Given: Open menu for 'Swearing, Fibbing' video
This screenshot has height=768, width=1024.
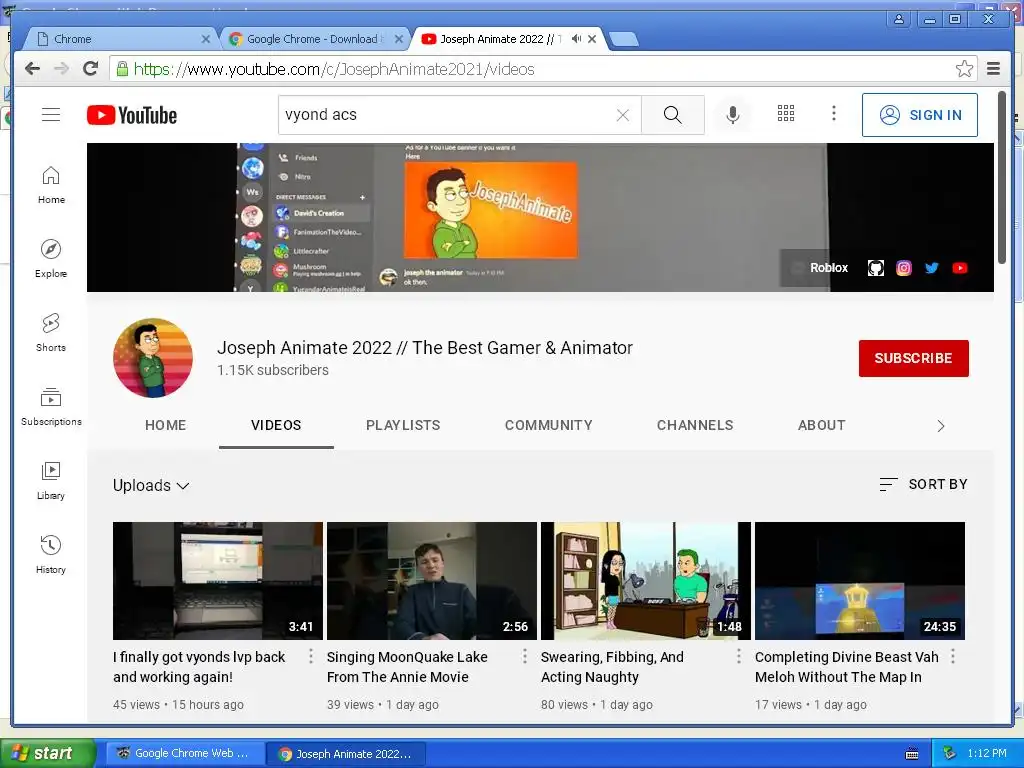Looking at the screenshot, I should click(739, 656).
